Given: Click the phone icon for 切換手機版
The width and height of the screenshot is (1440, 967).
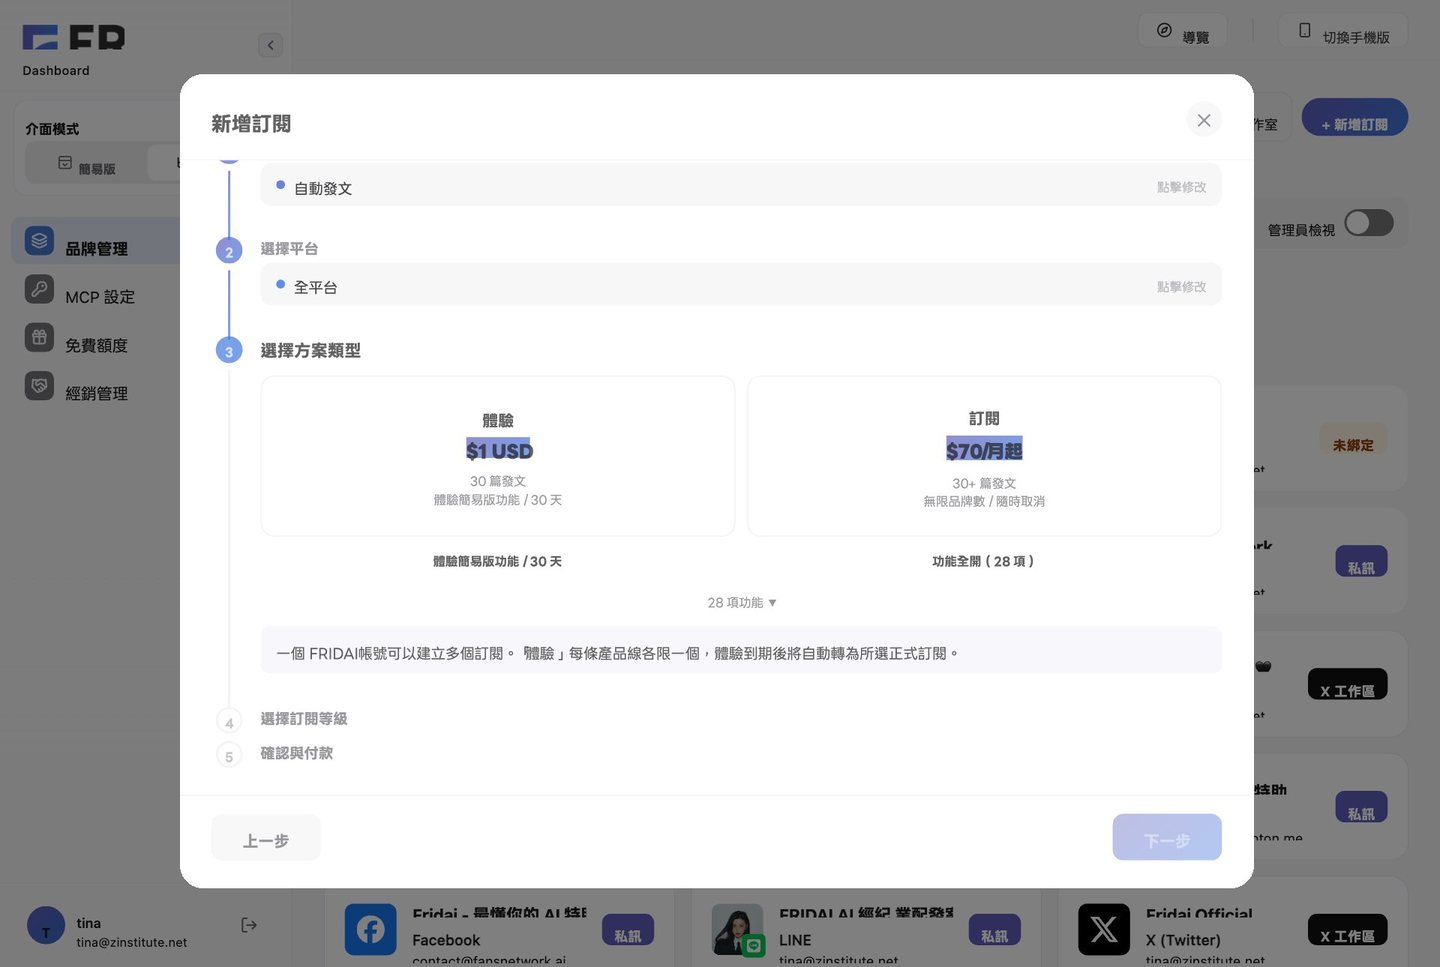Looking at the screenshot, I should (x=1304, y=30).
